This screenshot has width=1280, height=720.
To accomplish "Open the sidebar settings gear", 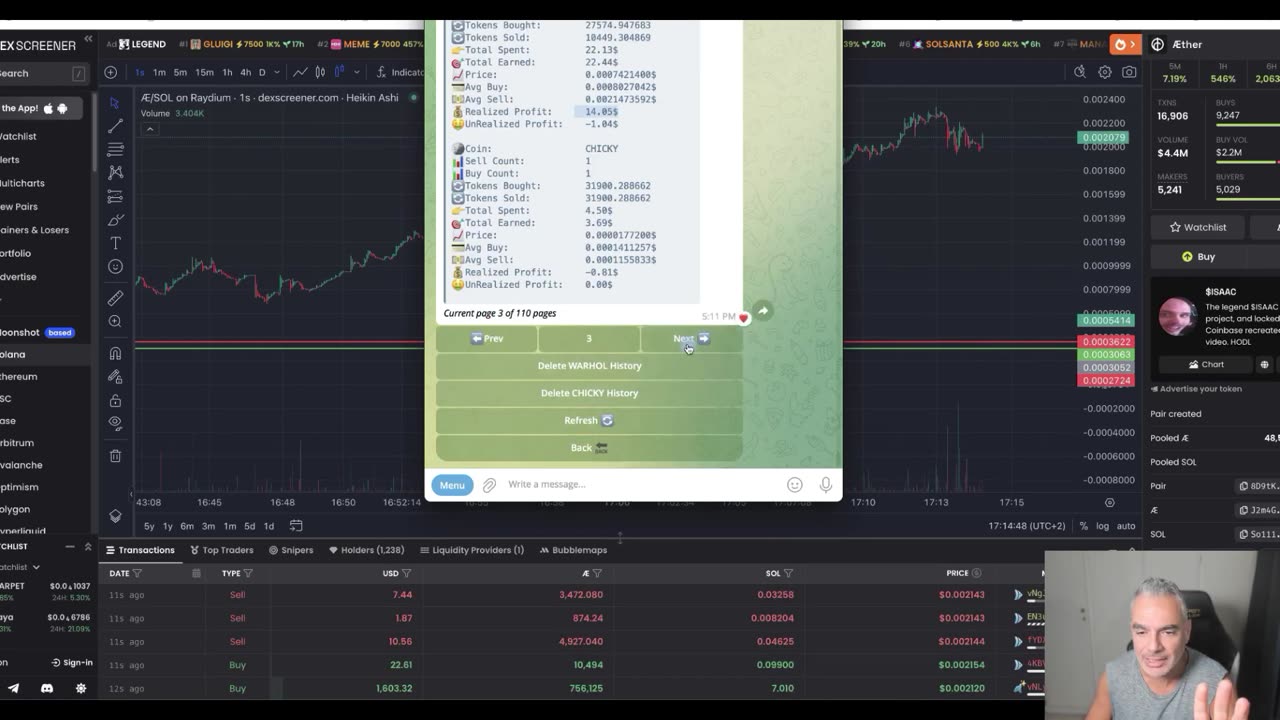I will click(81, 688).
